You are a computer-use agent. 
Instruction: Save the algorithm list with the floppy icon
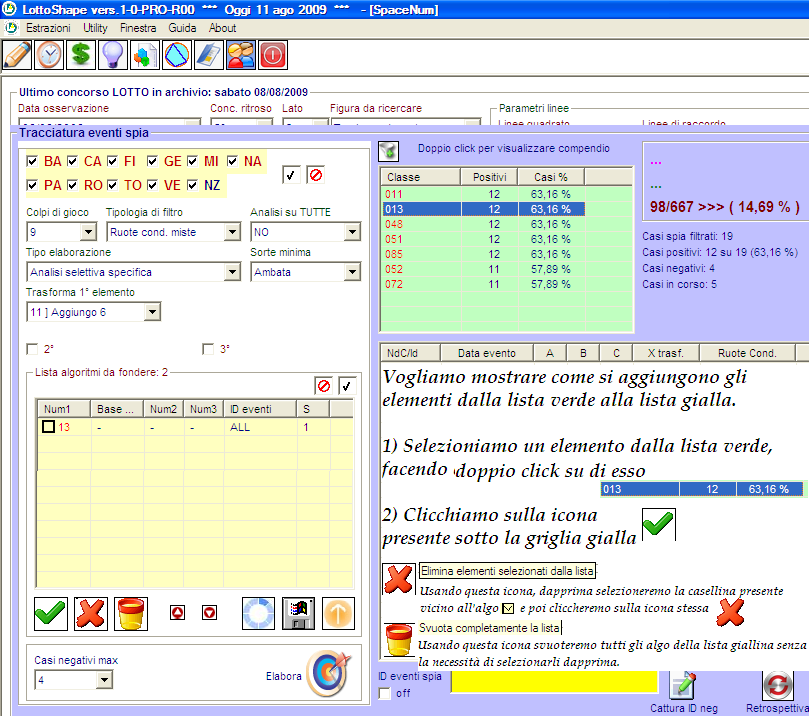299,613
